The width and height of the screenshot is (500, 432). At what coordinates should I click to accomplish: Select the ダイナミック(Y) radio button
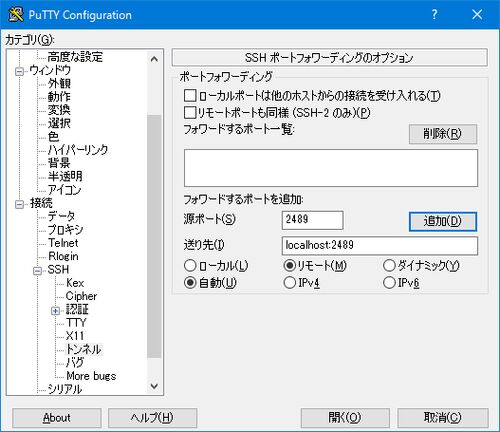pyautogui.click(x=389, y=266)
